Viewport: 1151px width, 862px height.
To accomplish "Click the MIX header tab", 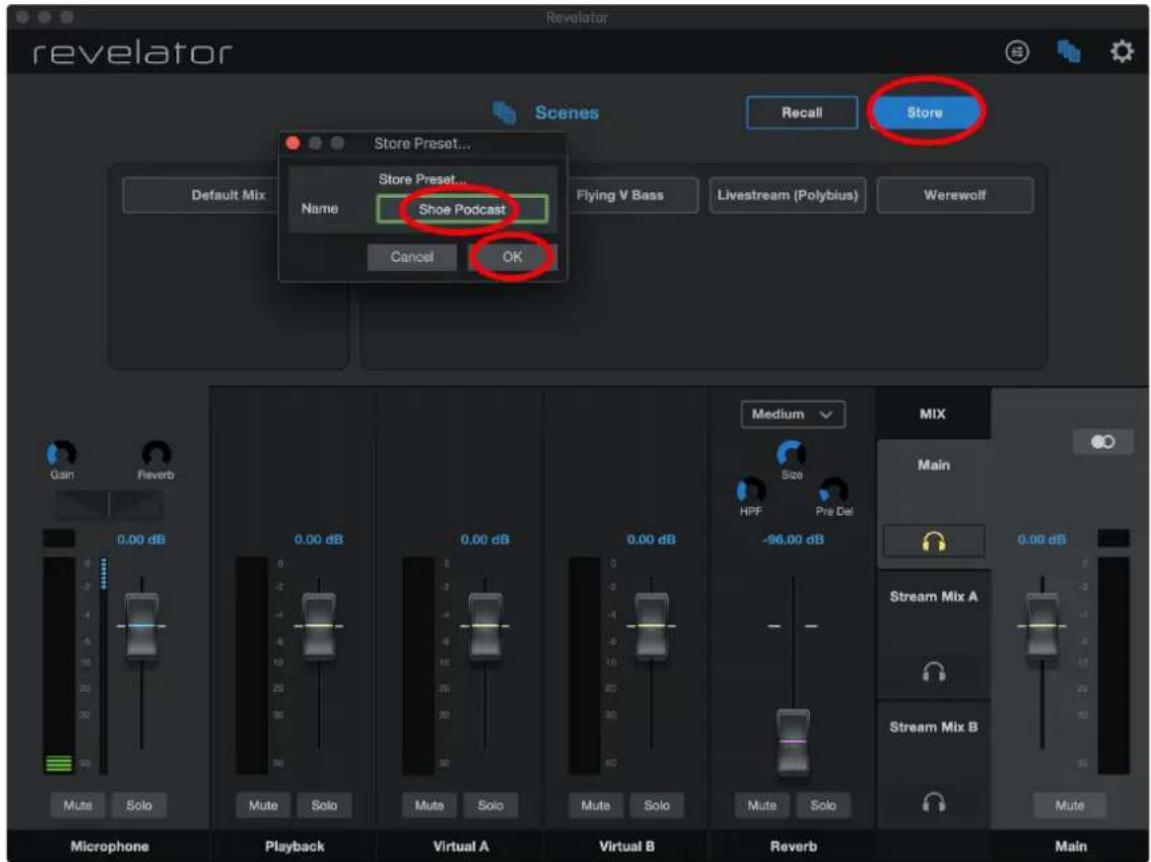I will 933,414.
